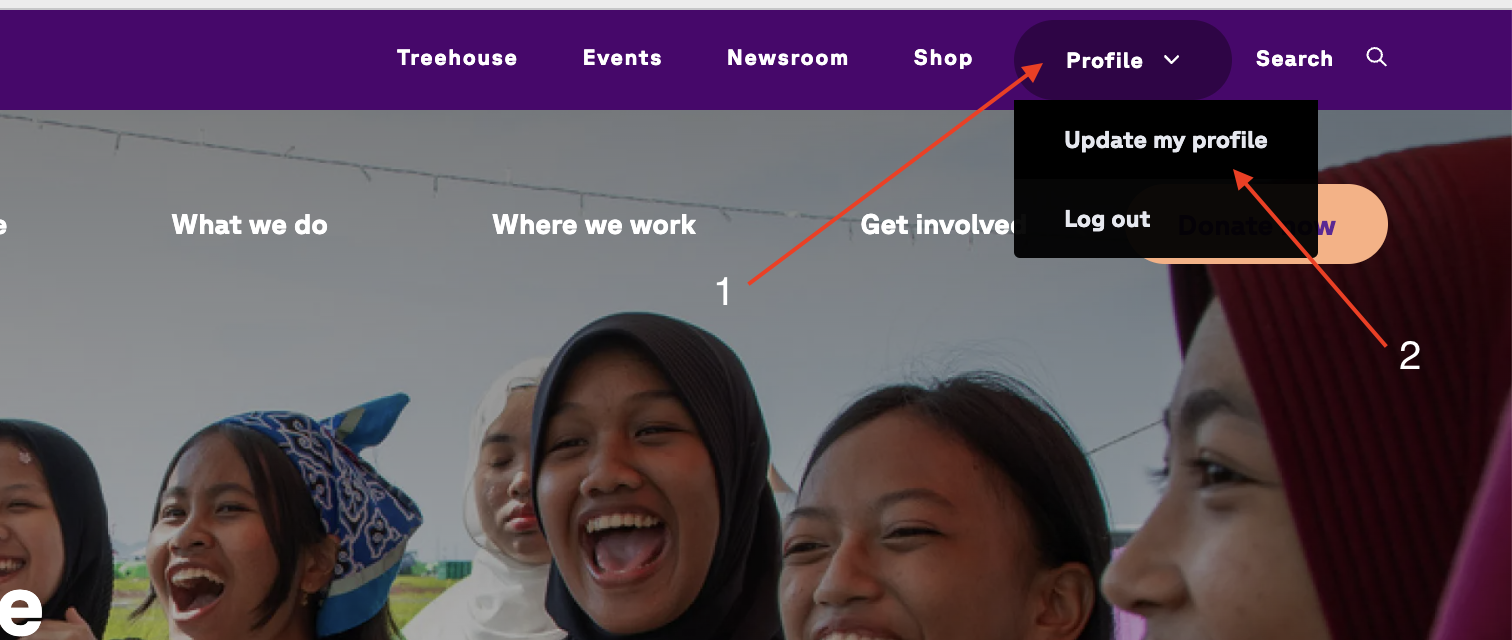
Task: Click the white annotation number 2
Action: point(1410,356)
